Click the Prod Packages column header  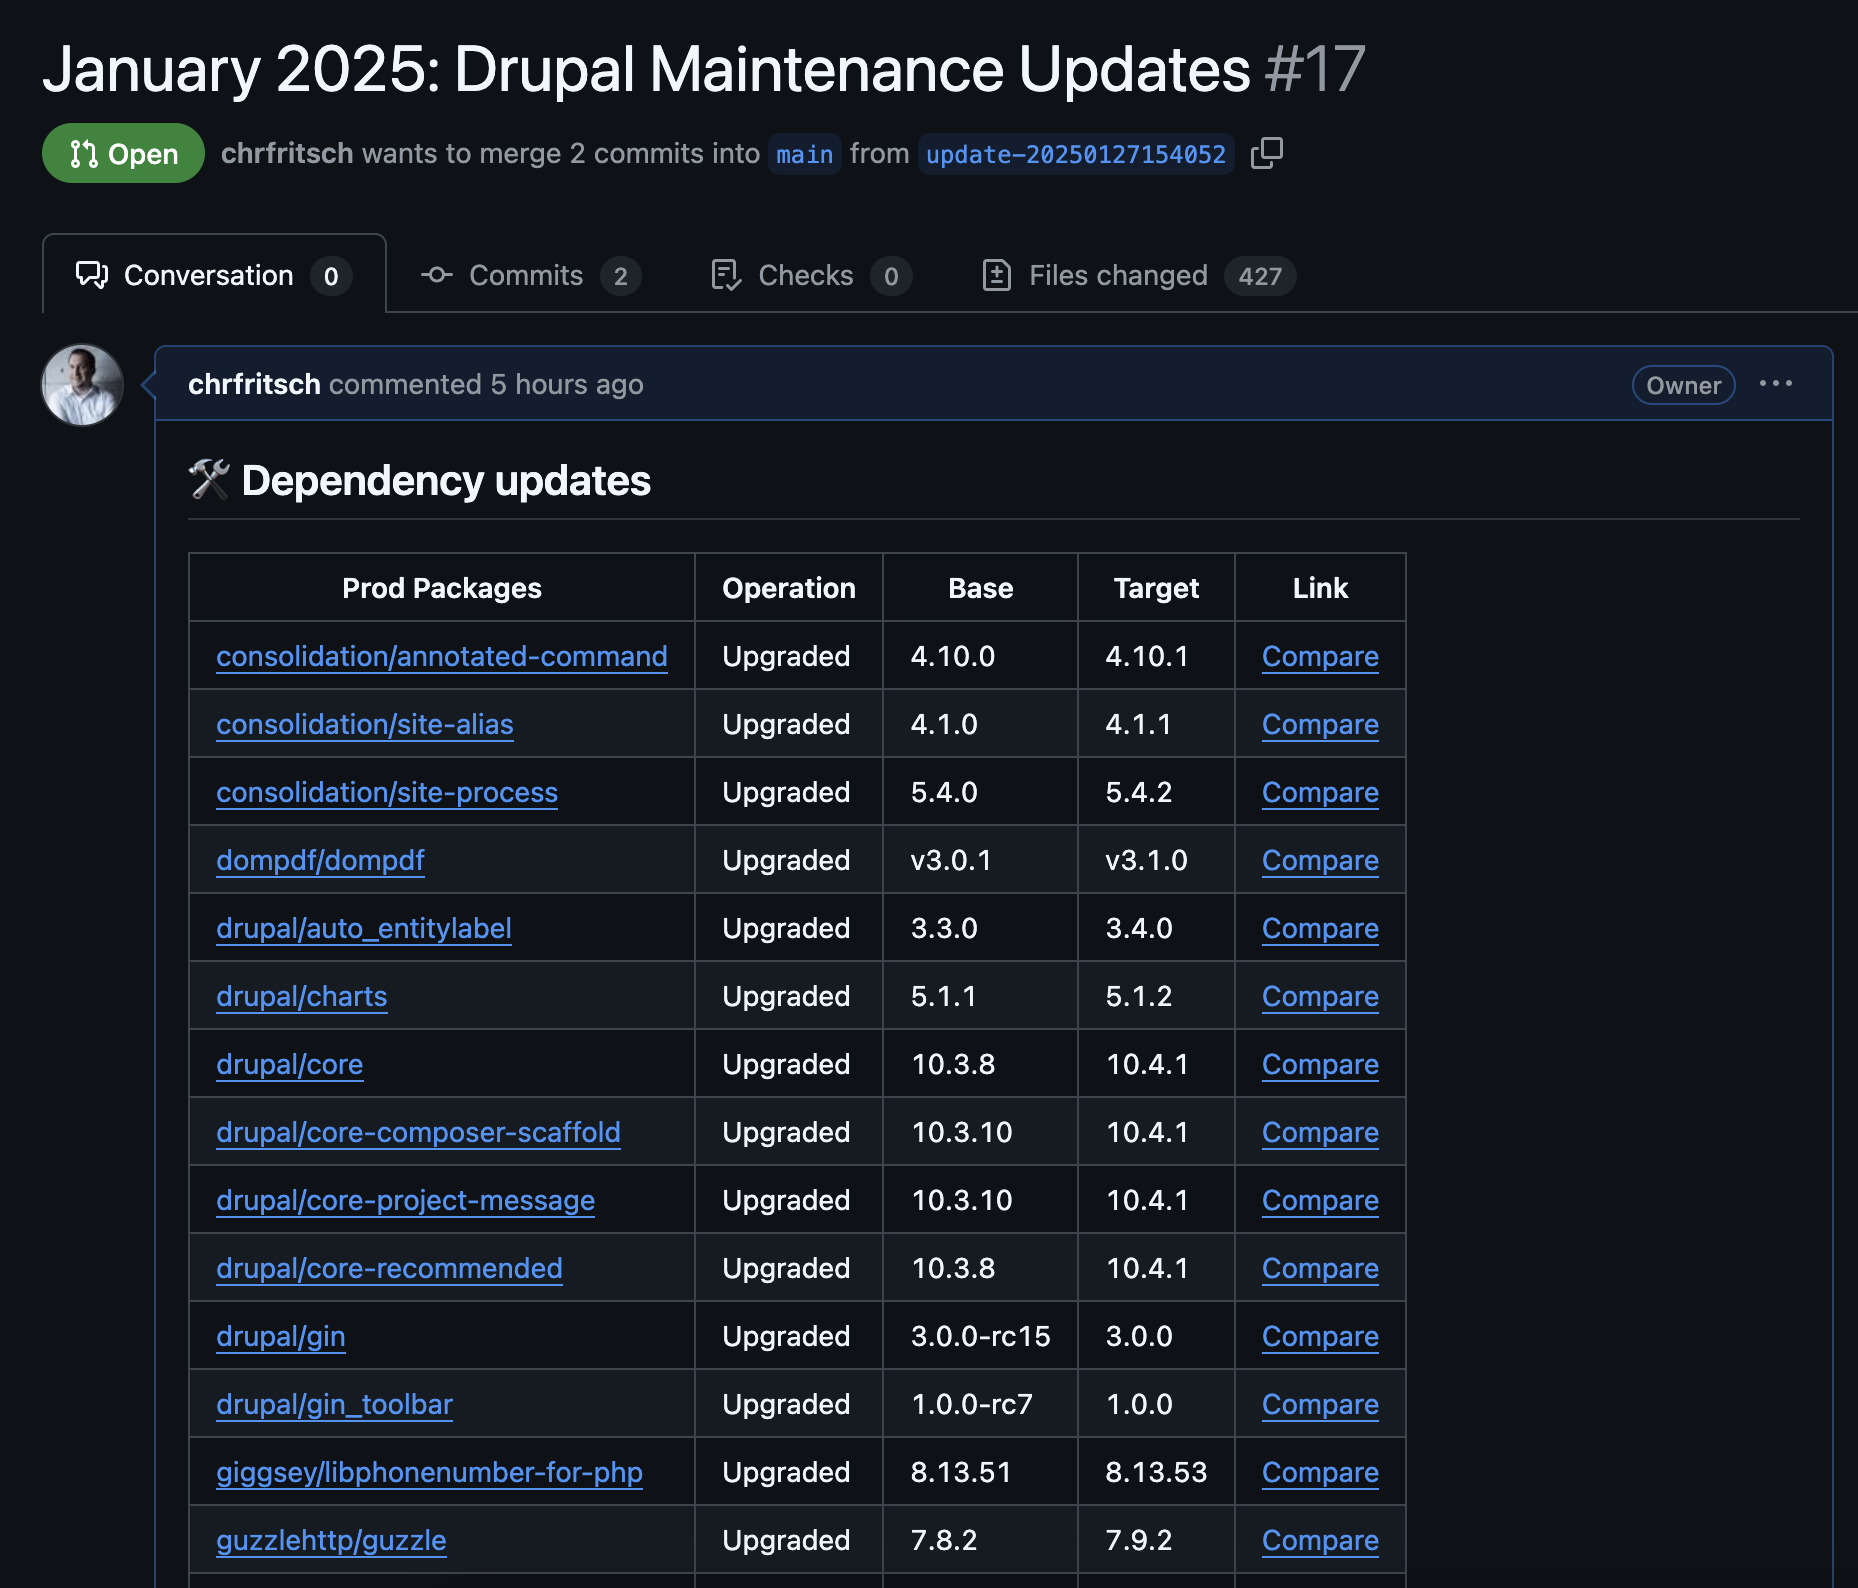[x=442, y=588]
